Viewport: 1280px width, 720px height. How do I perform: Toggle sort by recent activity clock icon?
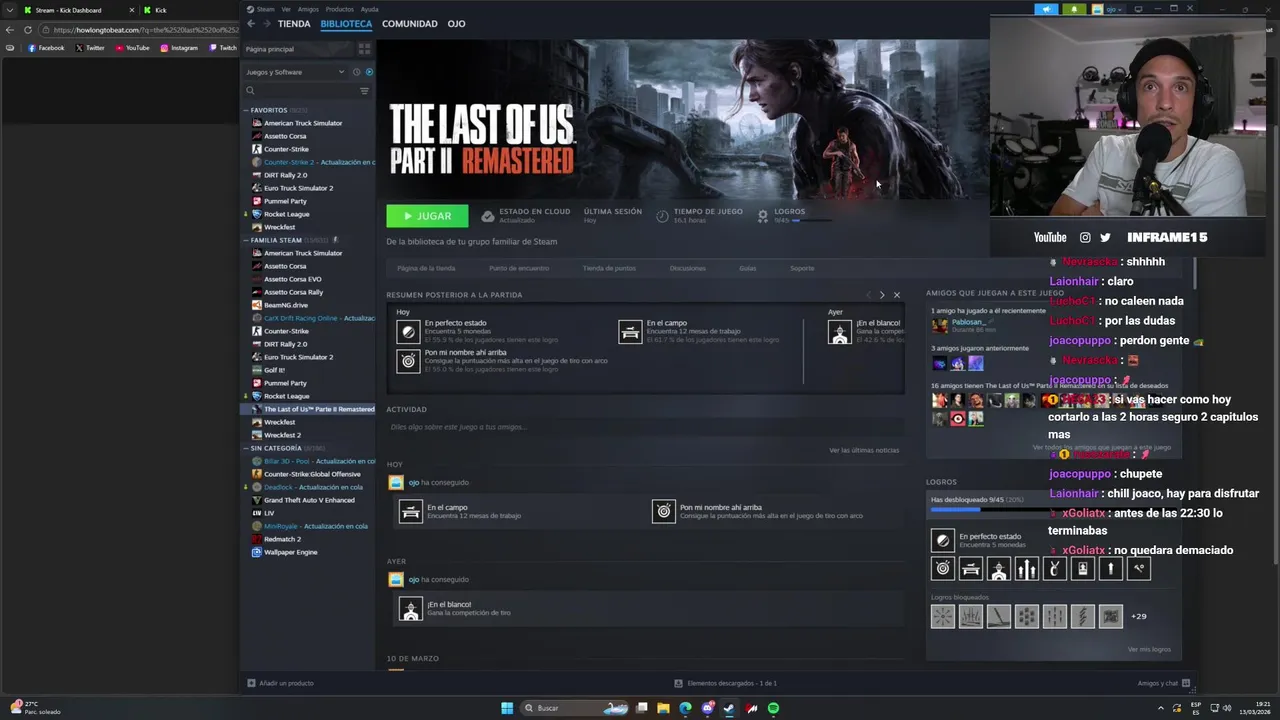point(356,72)
